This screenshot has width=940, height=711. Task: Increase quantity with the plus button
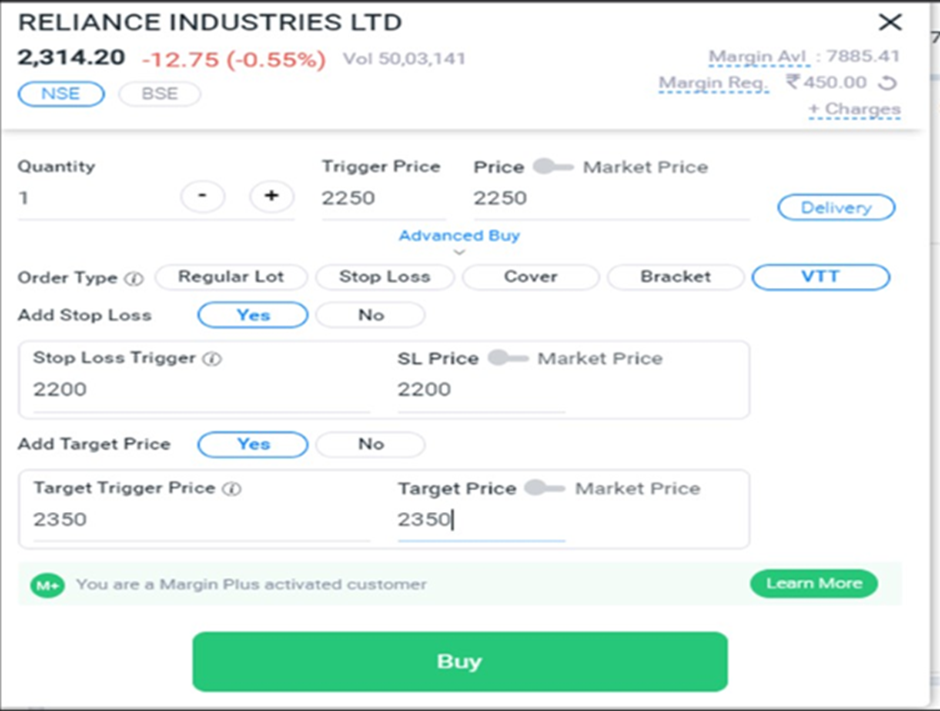[x=272, y=196]
